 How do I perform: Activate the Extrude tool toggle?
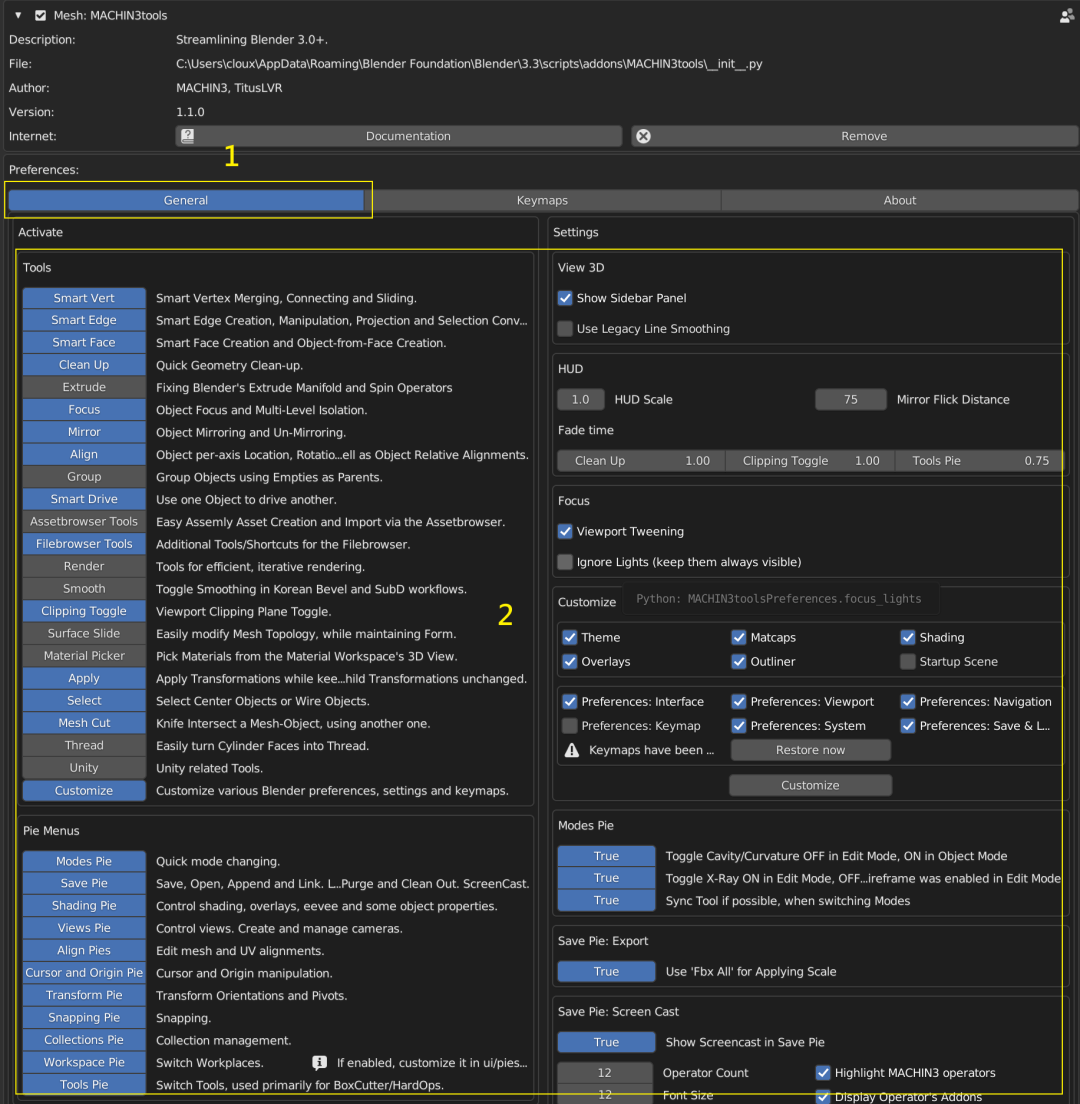[x=84, y=387]
